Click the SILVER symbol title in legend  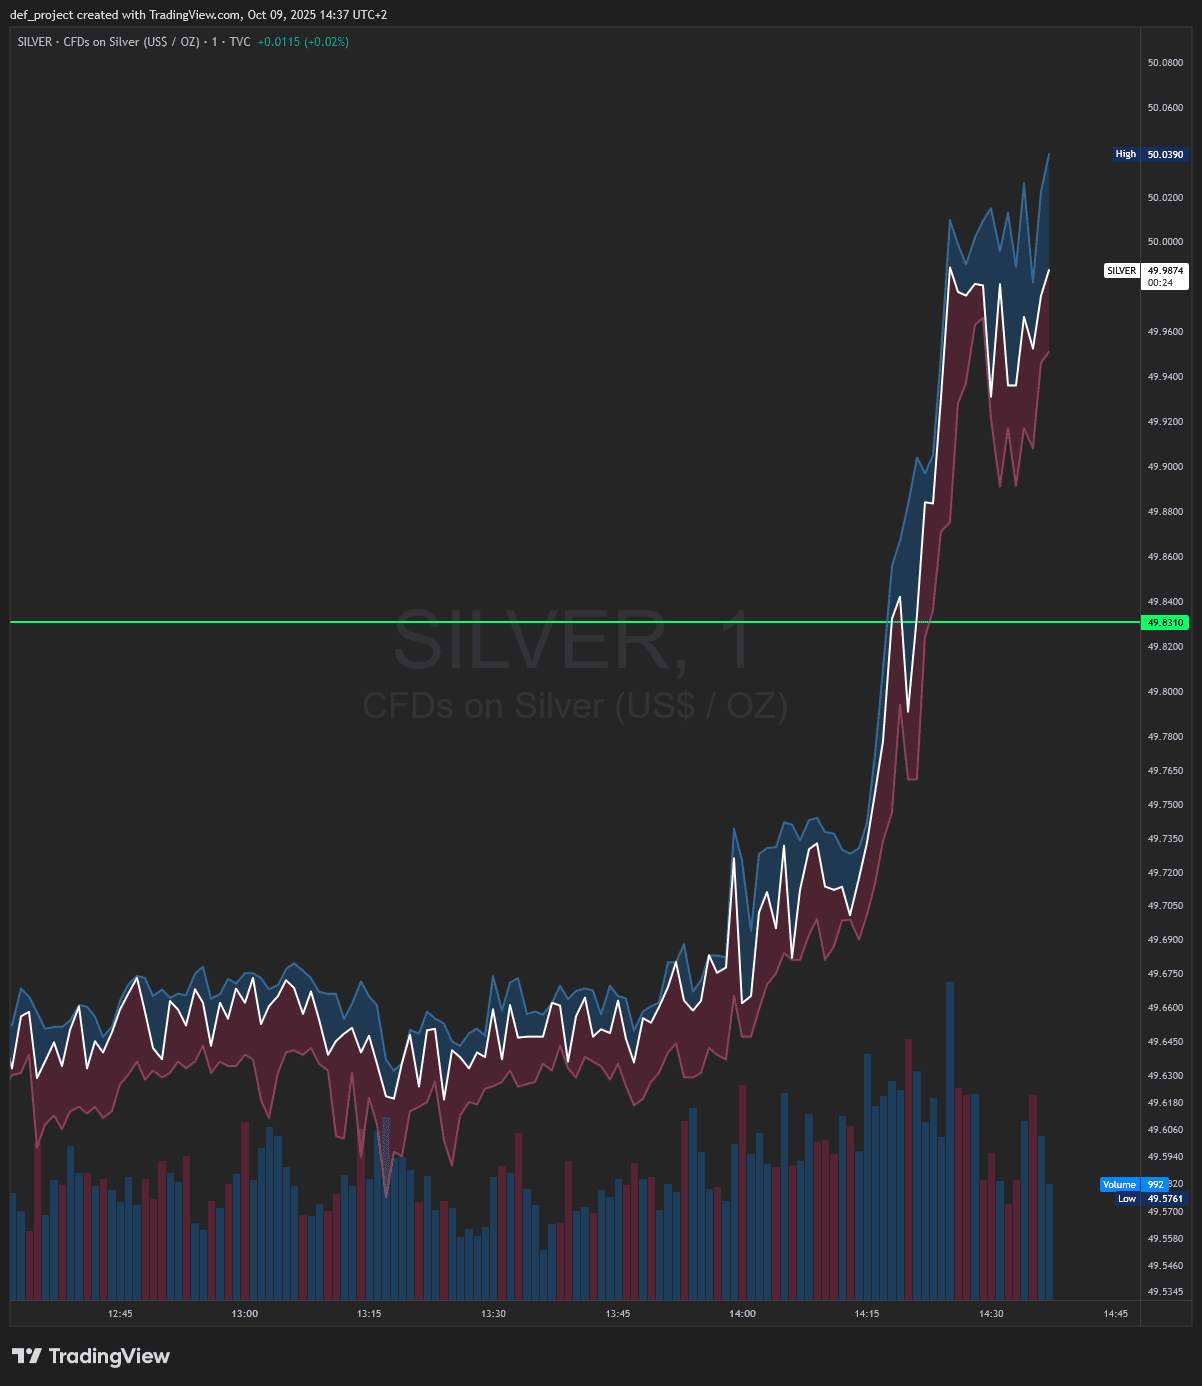pyautogui.click(x=35, y=42)
